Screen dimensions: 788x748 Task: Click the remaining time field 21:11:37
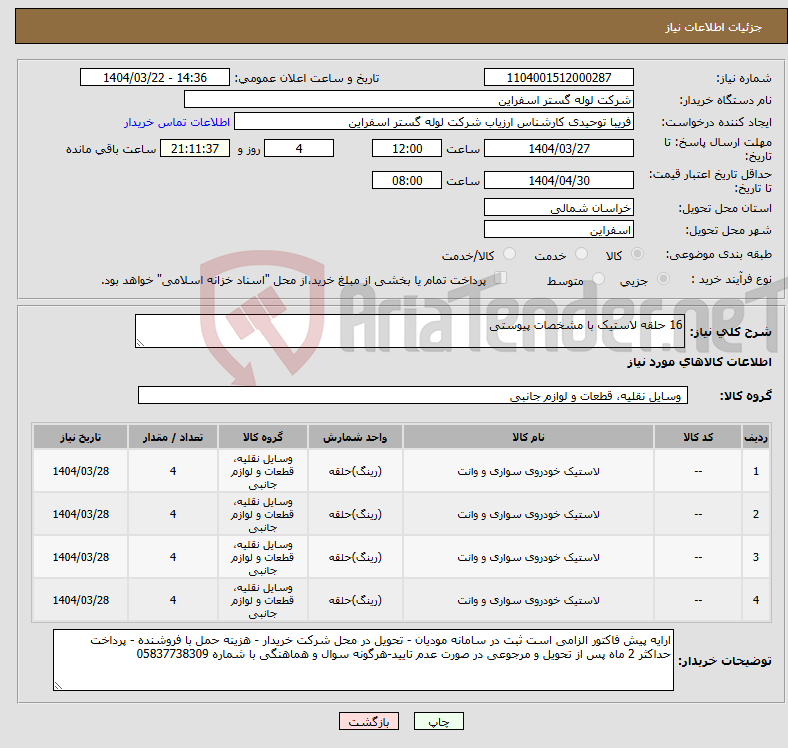tap(195, 148)
